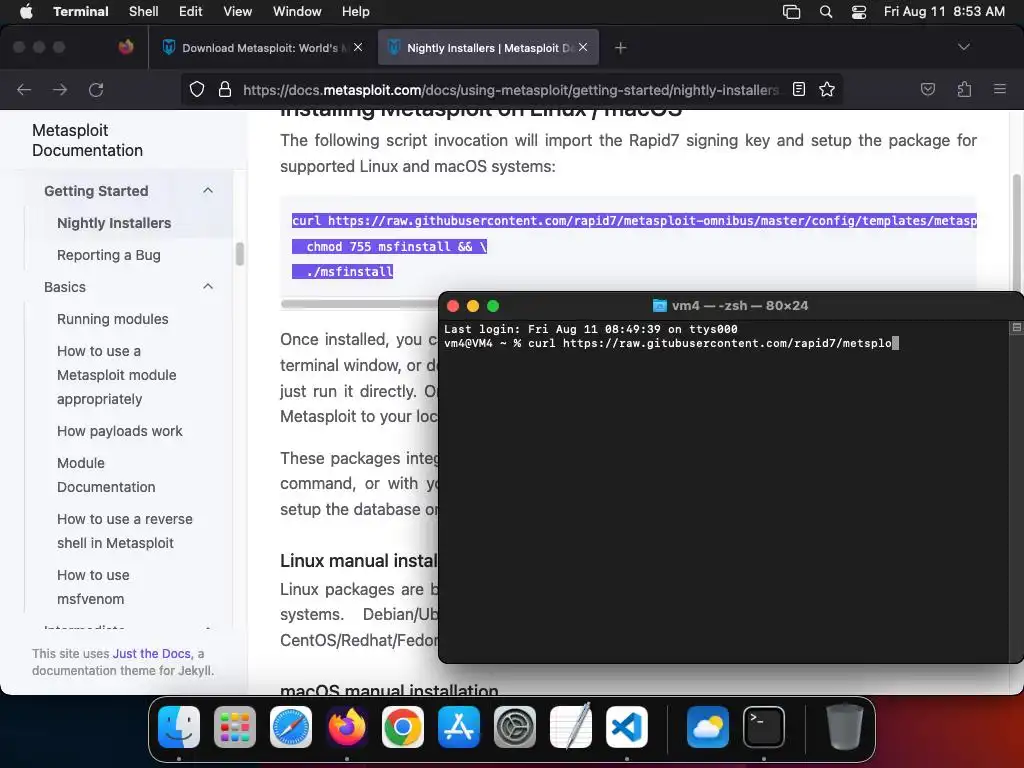Screen dimensions: 1024x768
Task: Open Google Chrome from the Dock
Action: [x=403, y=727]
